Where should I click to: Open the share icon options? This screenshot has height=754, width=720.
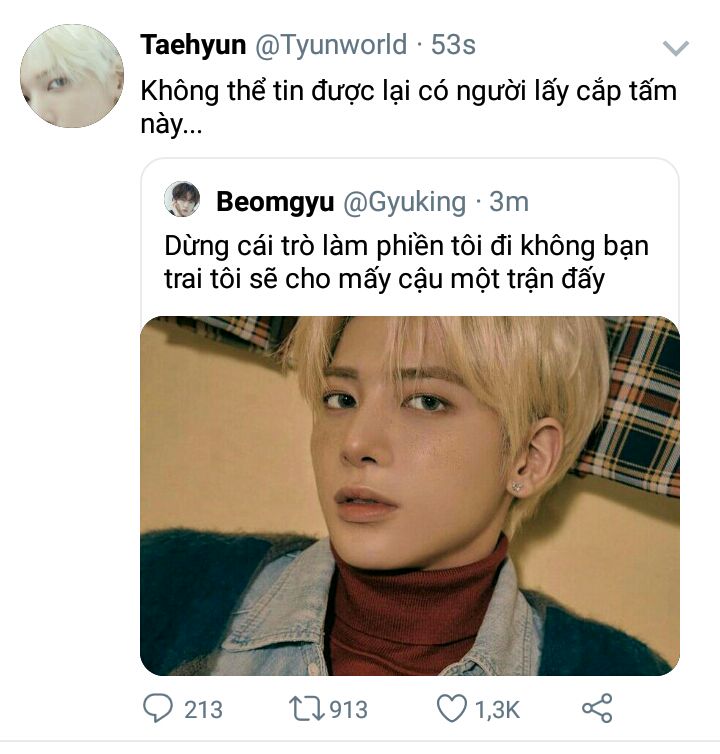point(597,708)
